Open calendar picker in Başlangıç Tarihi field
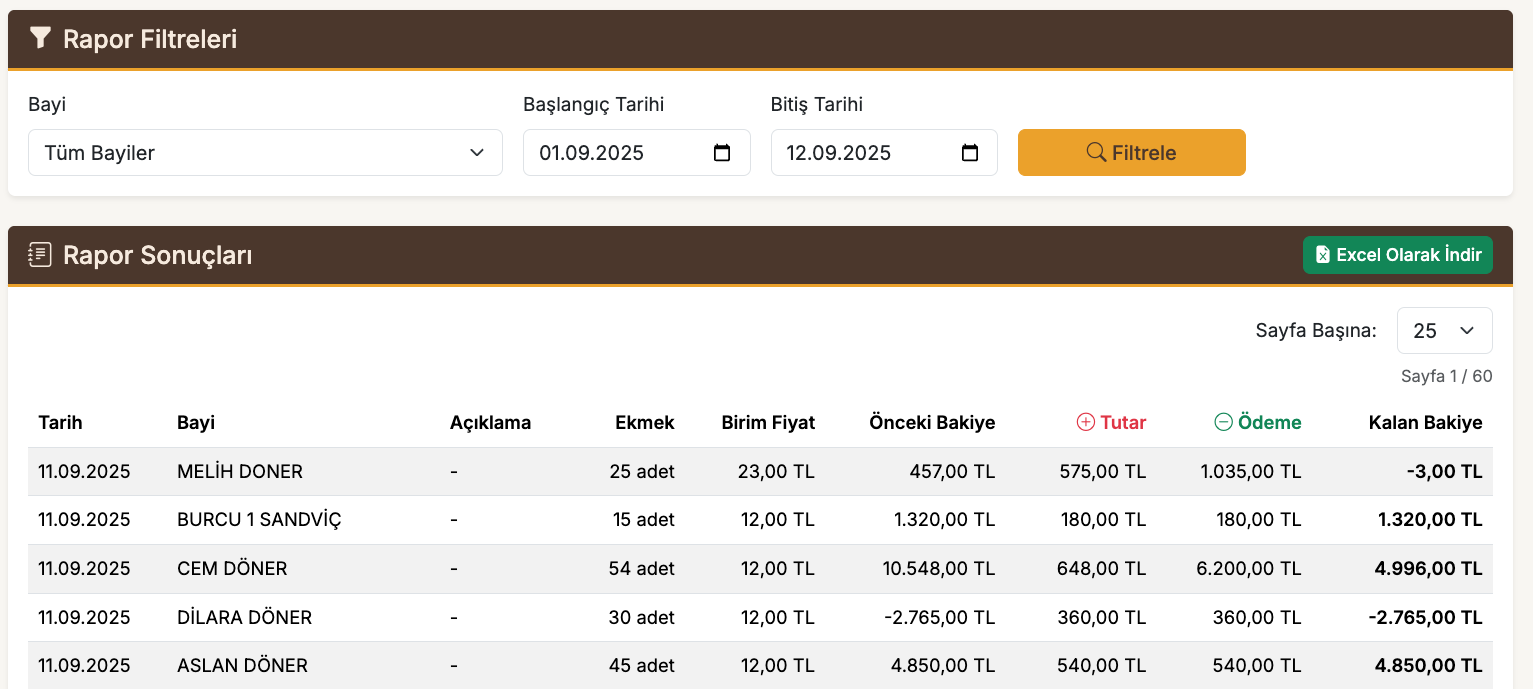 [722, 153]
